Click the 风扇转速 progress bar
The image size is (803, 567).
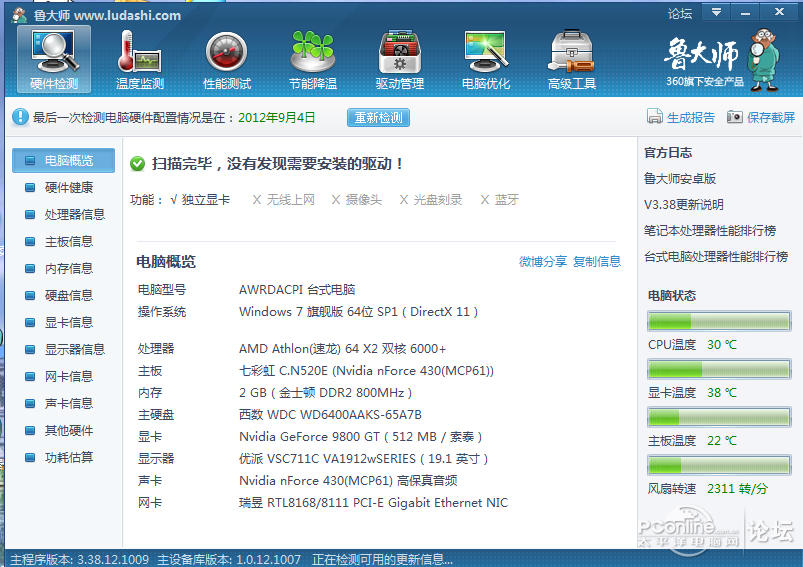(719, 465)
